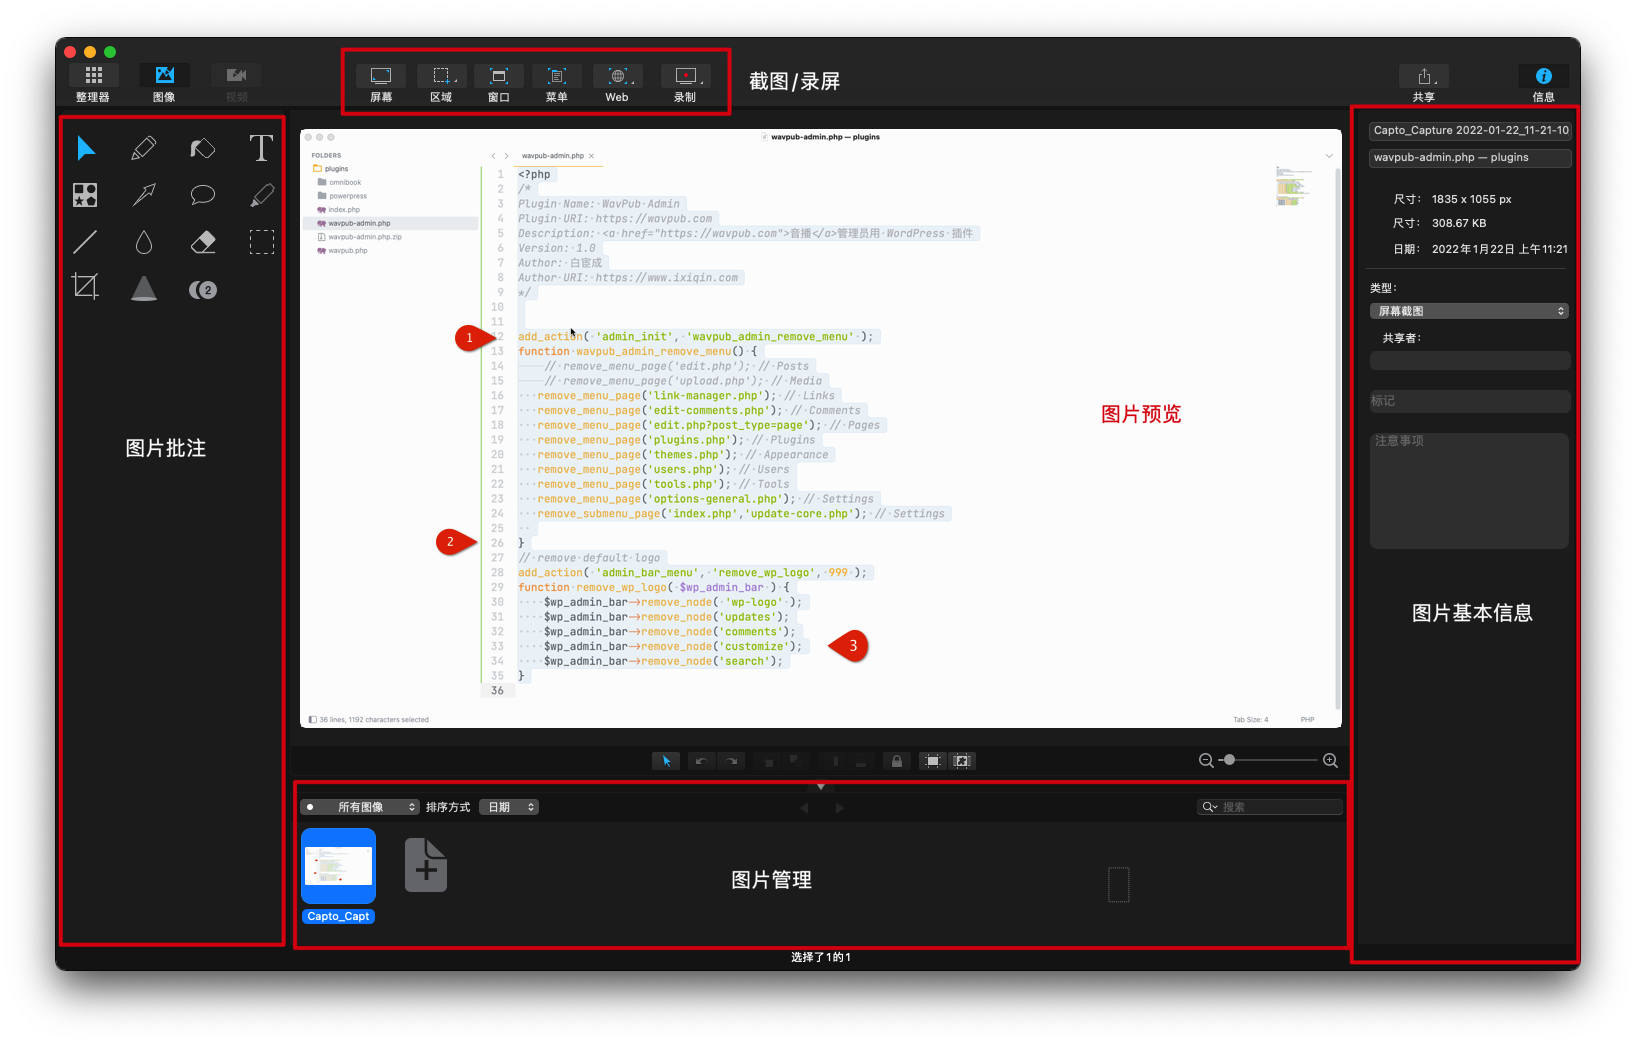Select the Text annotation tool
The image size is (1636, 1044).
[x=261, y=149]
